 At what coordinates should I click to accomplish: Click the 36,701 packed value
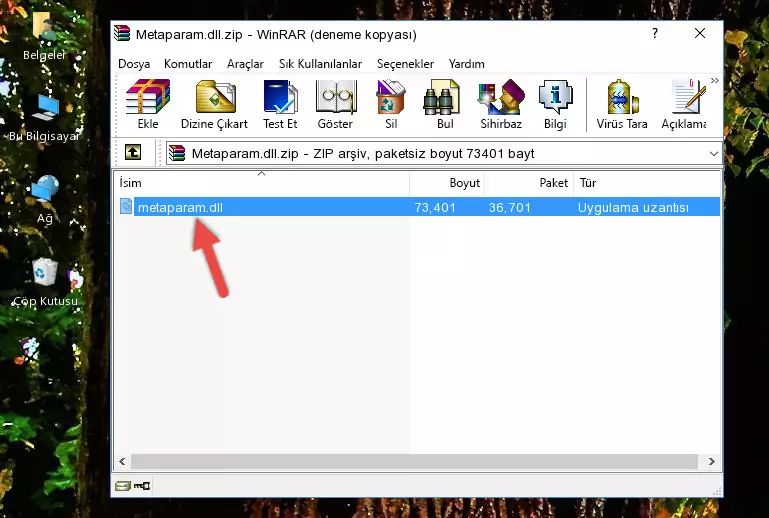510,207
